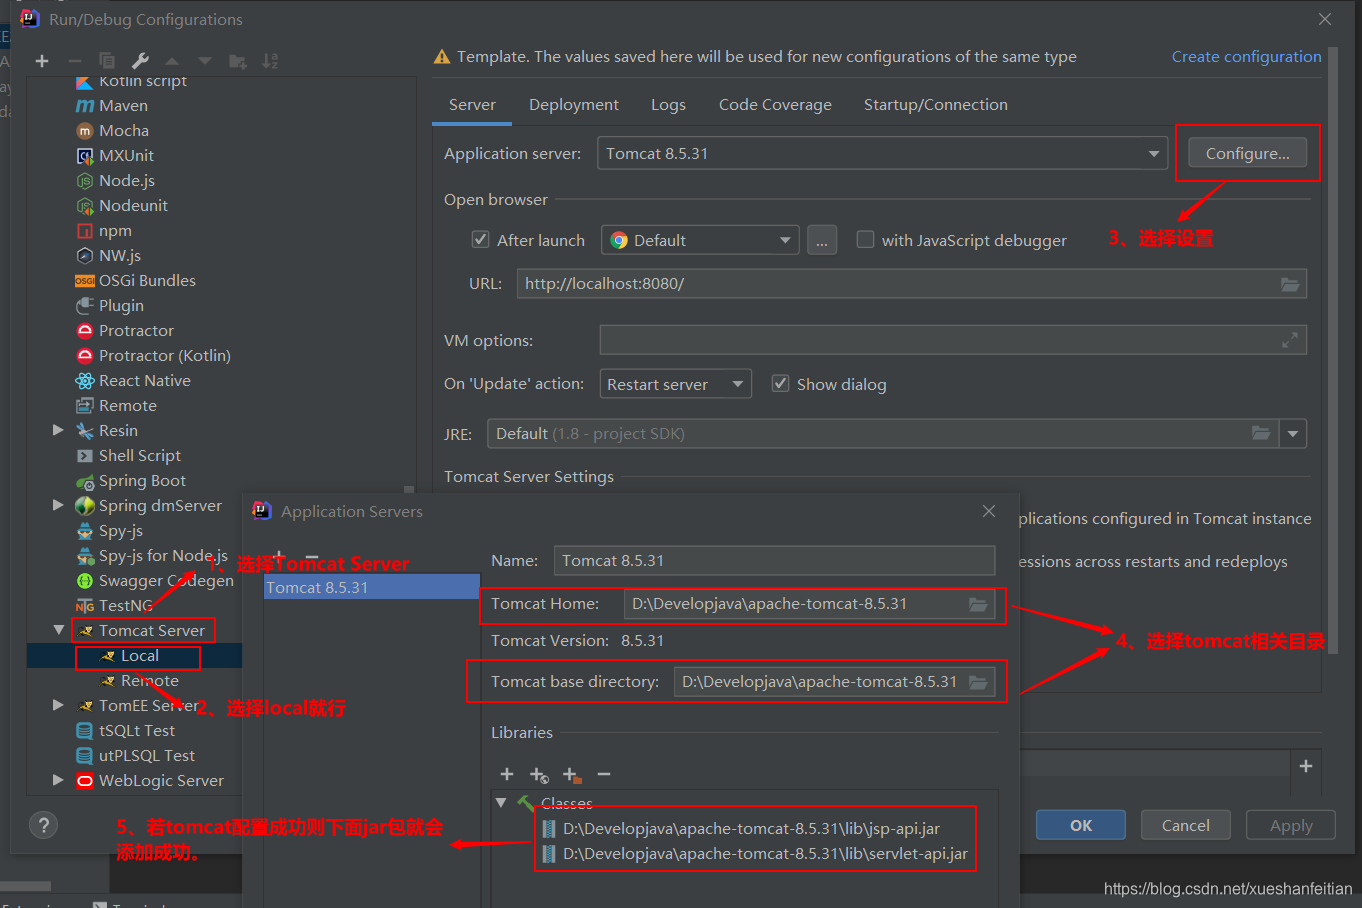Screen dimensions: 1362x908
Task: Click the server Name field
Action: pos(774,561)
